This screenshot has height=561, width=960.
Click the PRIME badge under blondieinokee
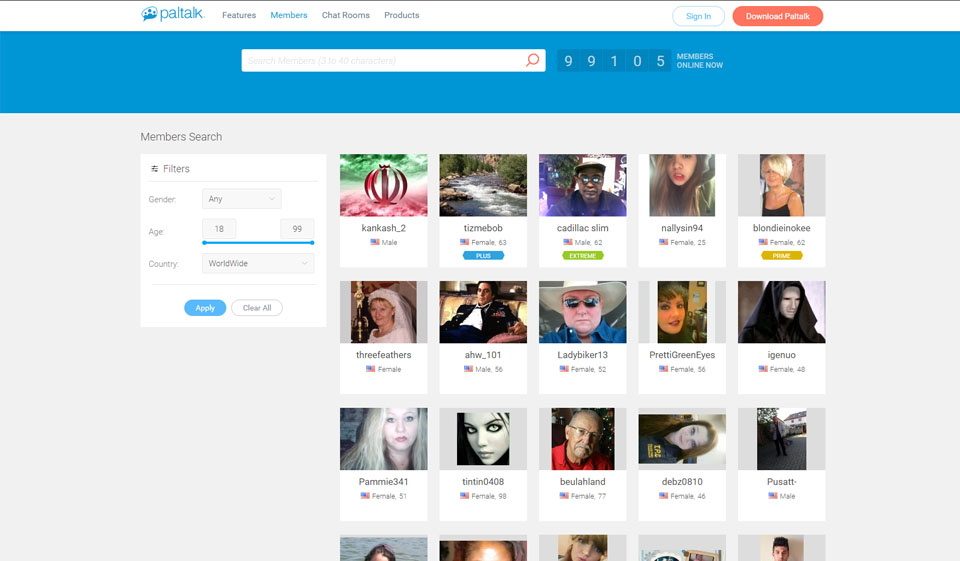781,255
